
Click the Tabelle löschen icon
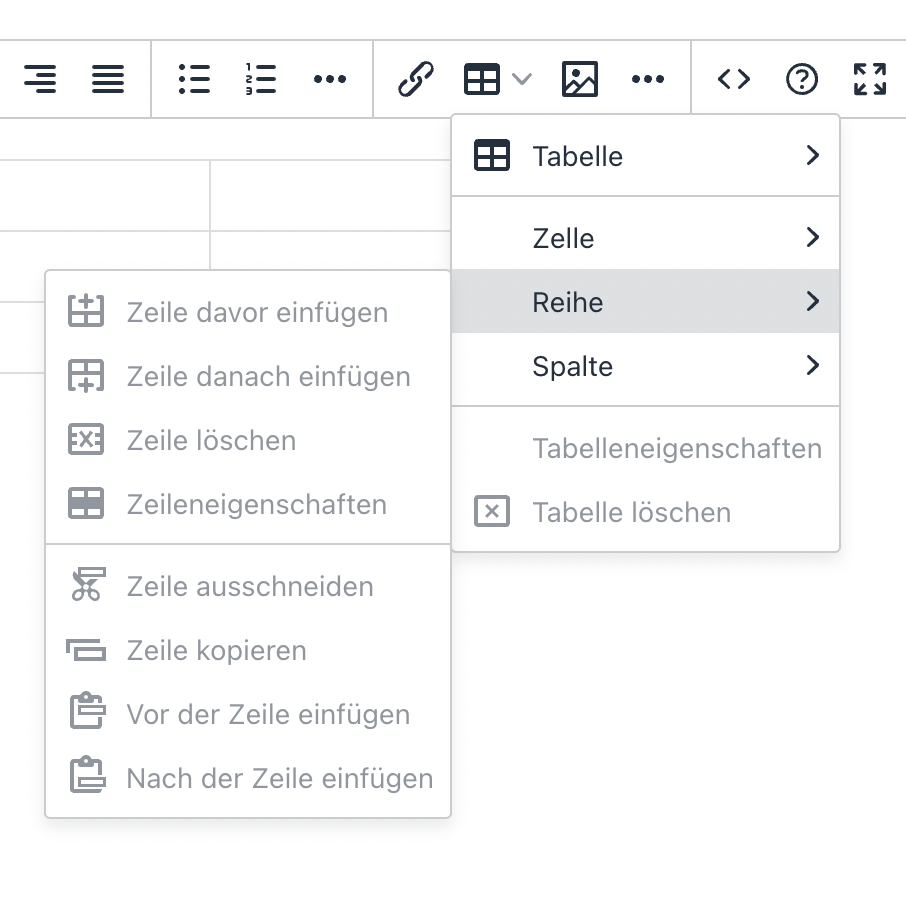click(492, 511)
